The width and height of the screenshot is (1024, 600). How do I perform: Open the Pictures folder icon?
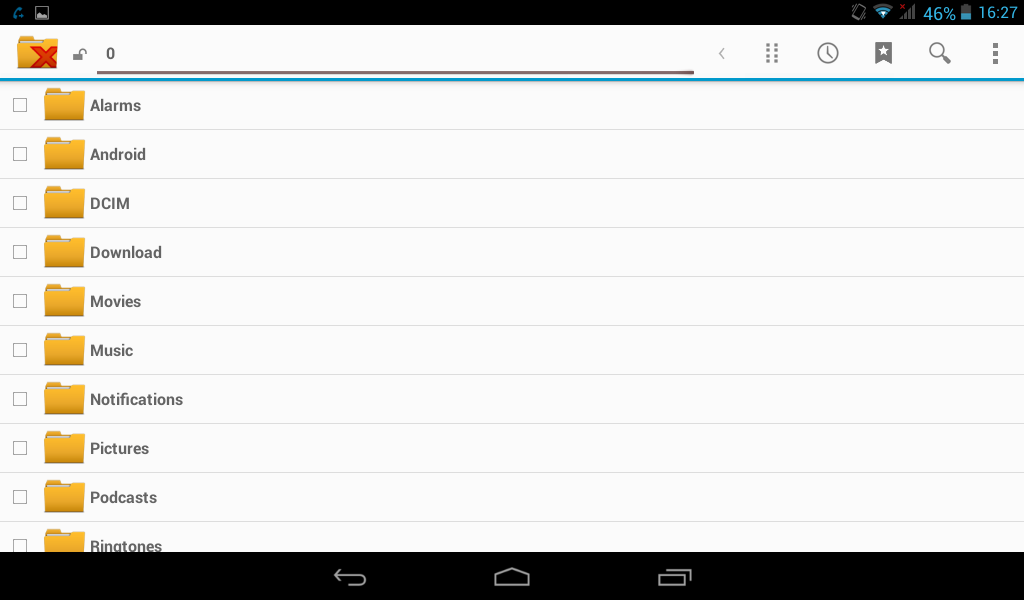point(64,447)
